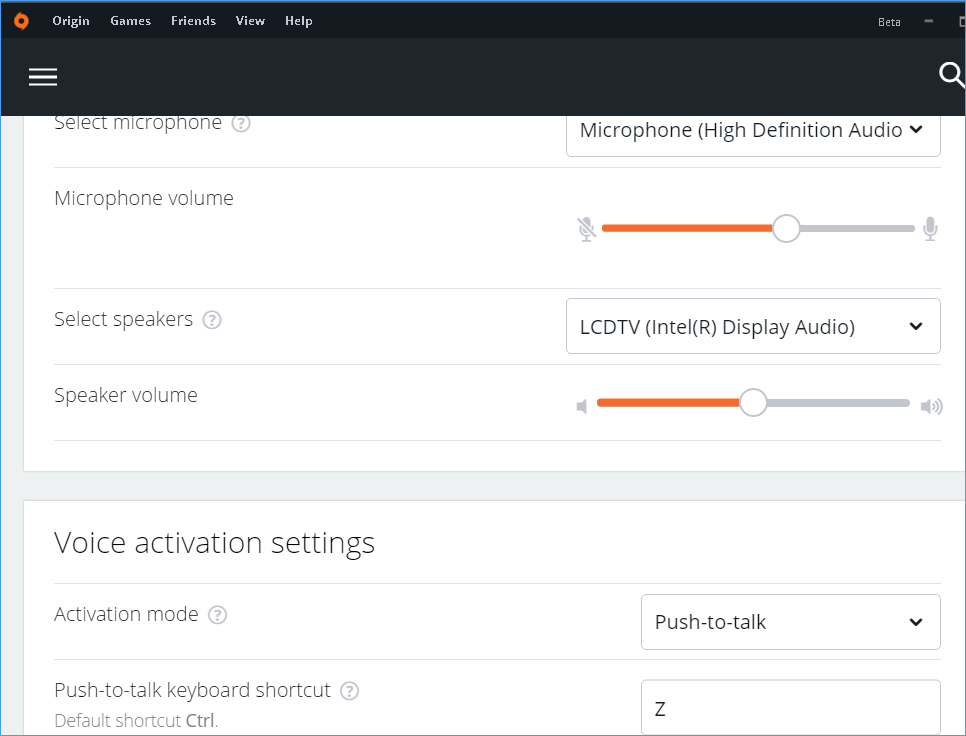Viewport: 966px width, 736px height.
Task: Open help tooltip for Select speakers
Action: click(212, 320)
